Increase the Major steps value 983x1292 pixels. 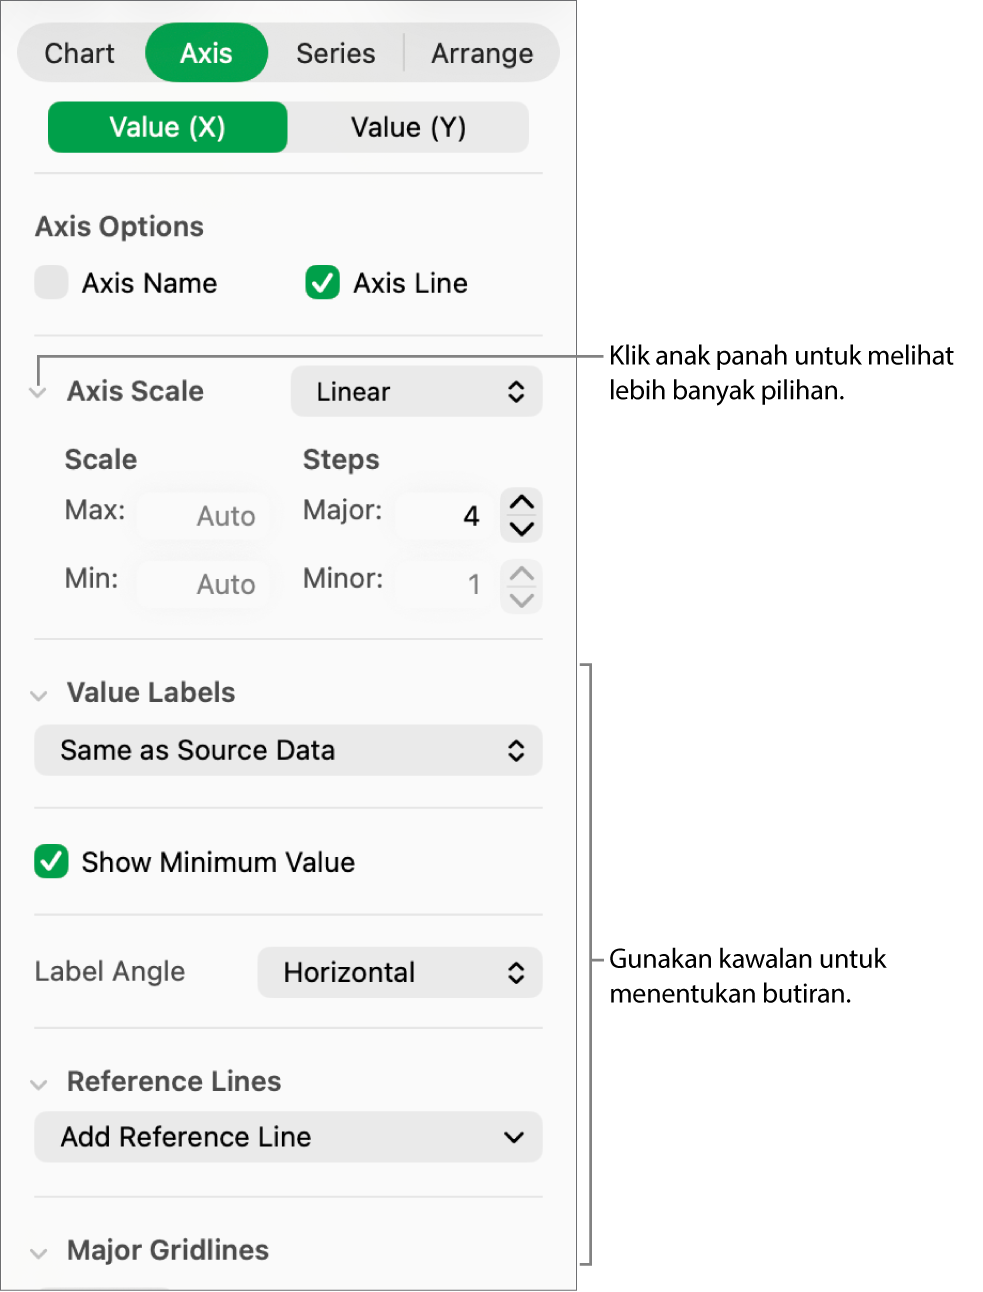tap(522, 502)
